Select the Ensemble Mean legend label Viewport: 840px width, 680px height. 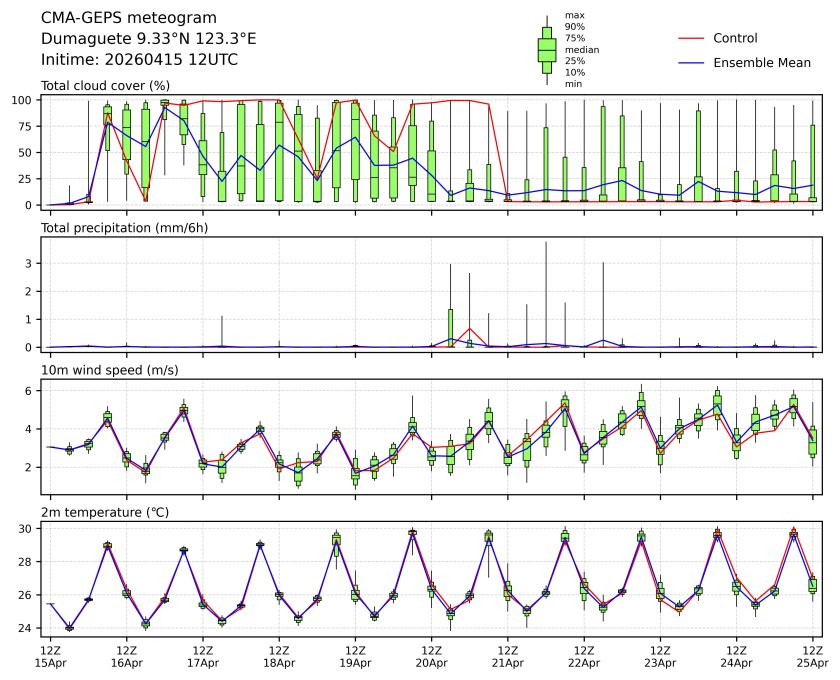762,62
